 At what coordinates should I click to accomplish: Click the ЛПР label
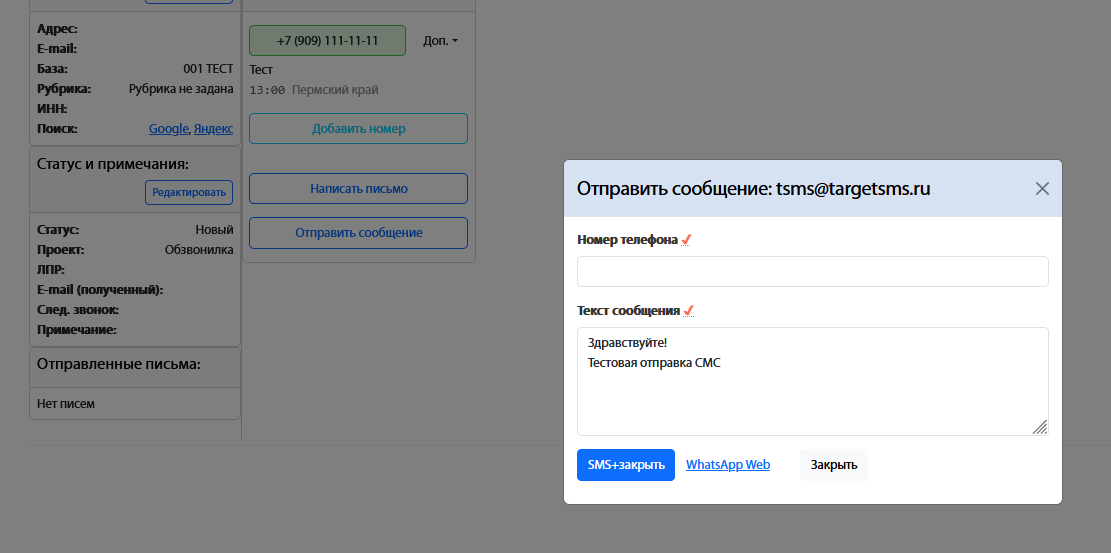coord(51,269)
